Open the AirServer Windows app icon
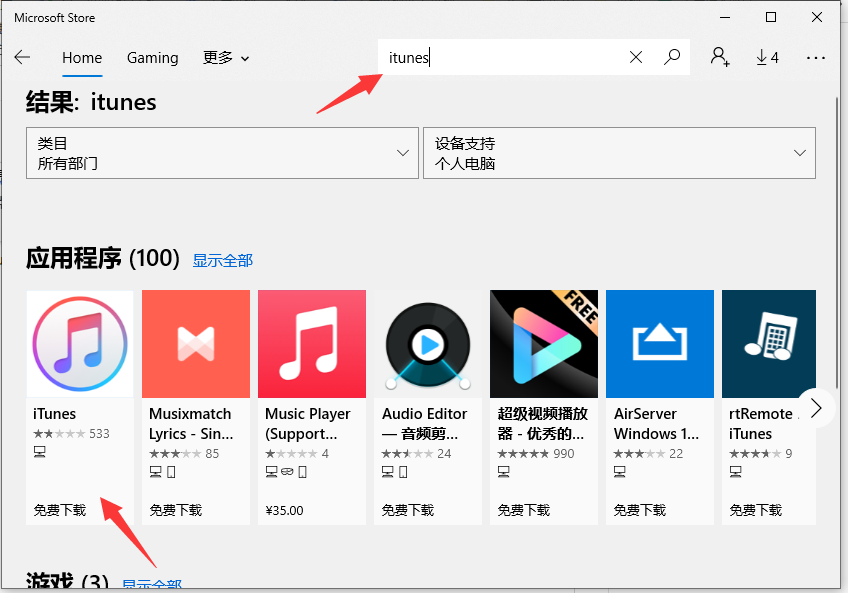The image size is (848, 593). tap(659, 343)
